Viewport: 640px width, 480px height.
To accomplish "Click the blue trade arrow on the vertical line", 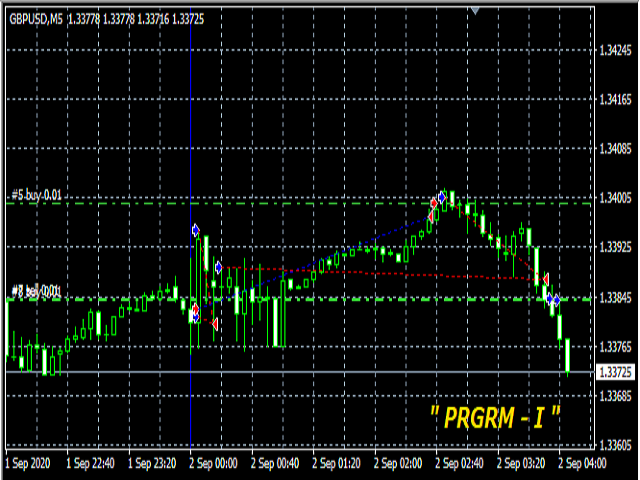I will pyautogui.click(x=195, y=230).
